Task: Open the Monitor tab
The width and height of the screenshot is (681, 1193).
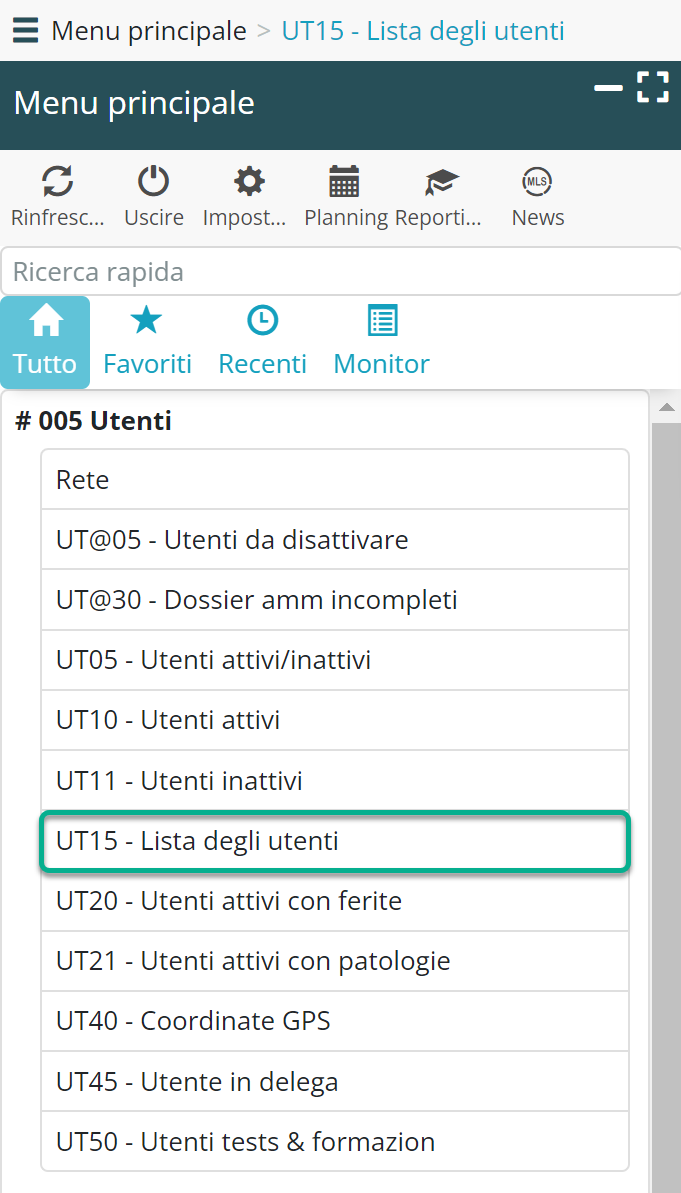Action: 381,342
